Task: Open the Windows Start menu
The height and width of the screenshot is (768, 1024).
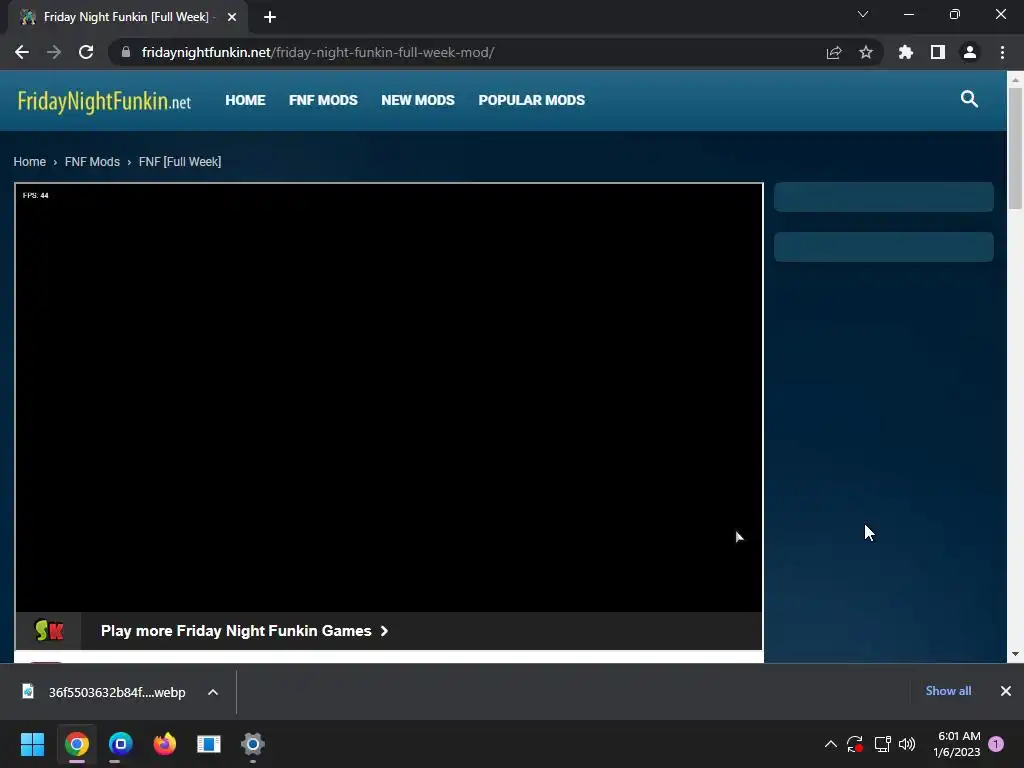Action: pyautogui.click(x=33, y=744)
